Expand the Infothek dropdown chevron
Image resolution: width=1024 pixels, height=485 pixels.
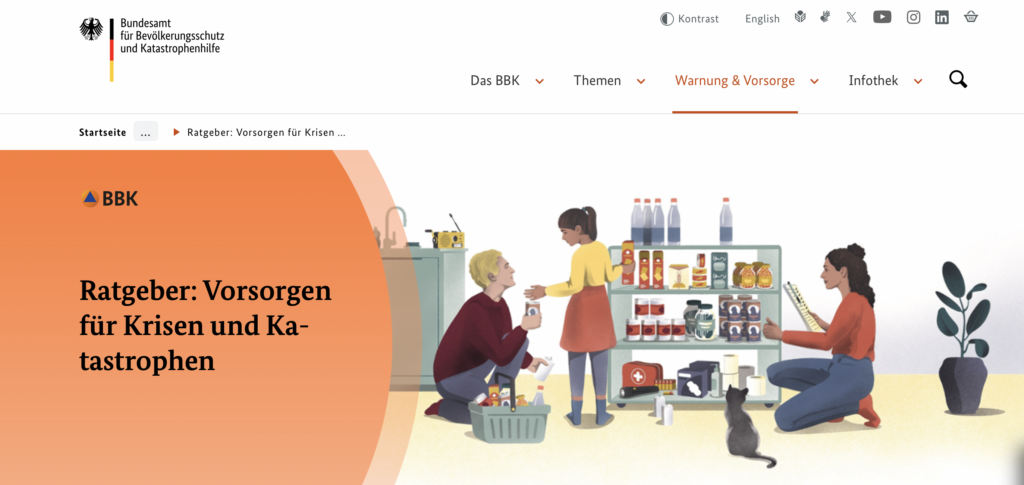pyautogui.click(x=918, y=82)
